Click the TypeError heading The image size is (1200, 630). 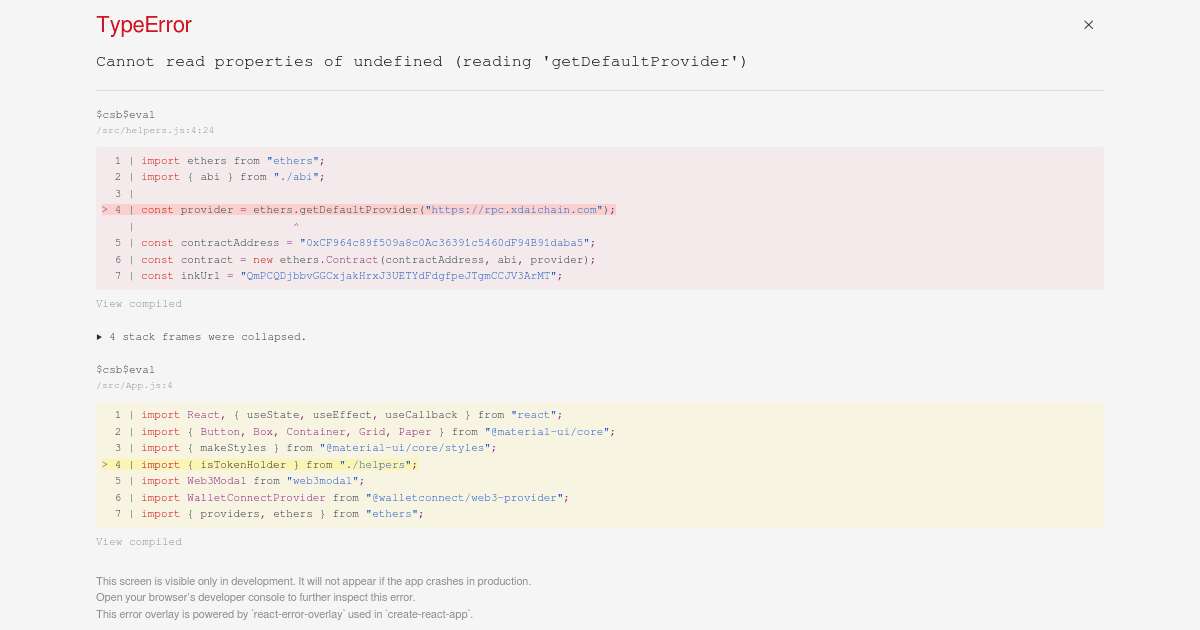[143, 24]
